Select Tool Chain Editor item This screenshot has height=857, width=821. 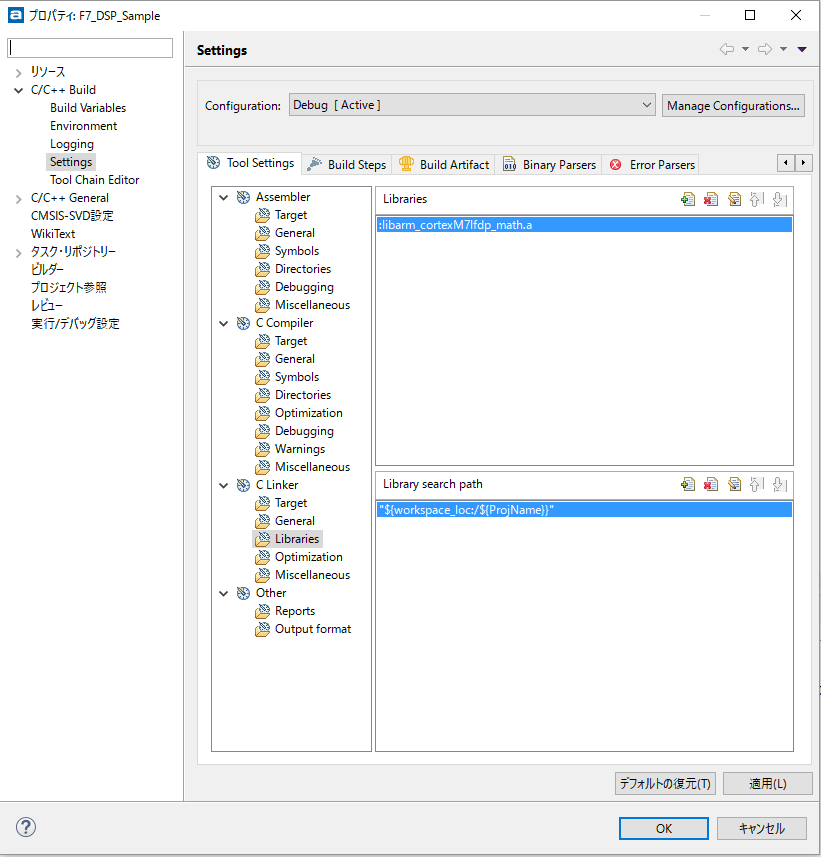click(x=95, y=180)
